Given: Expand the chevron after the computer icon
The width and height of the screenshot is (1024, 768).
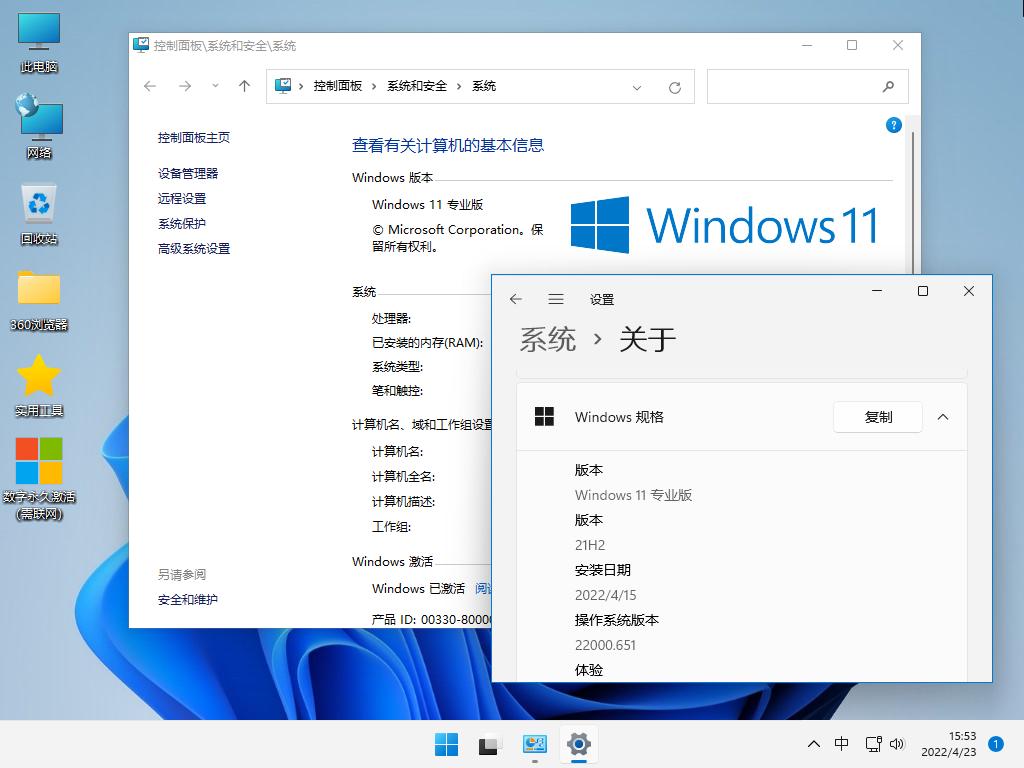Looking at the screenshot, I should [301, 86].
